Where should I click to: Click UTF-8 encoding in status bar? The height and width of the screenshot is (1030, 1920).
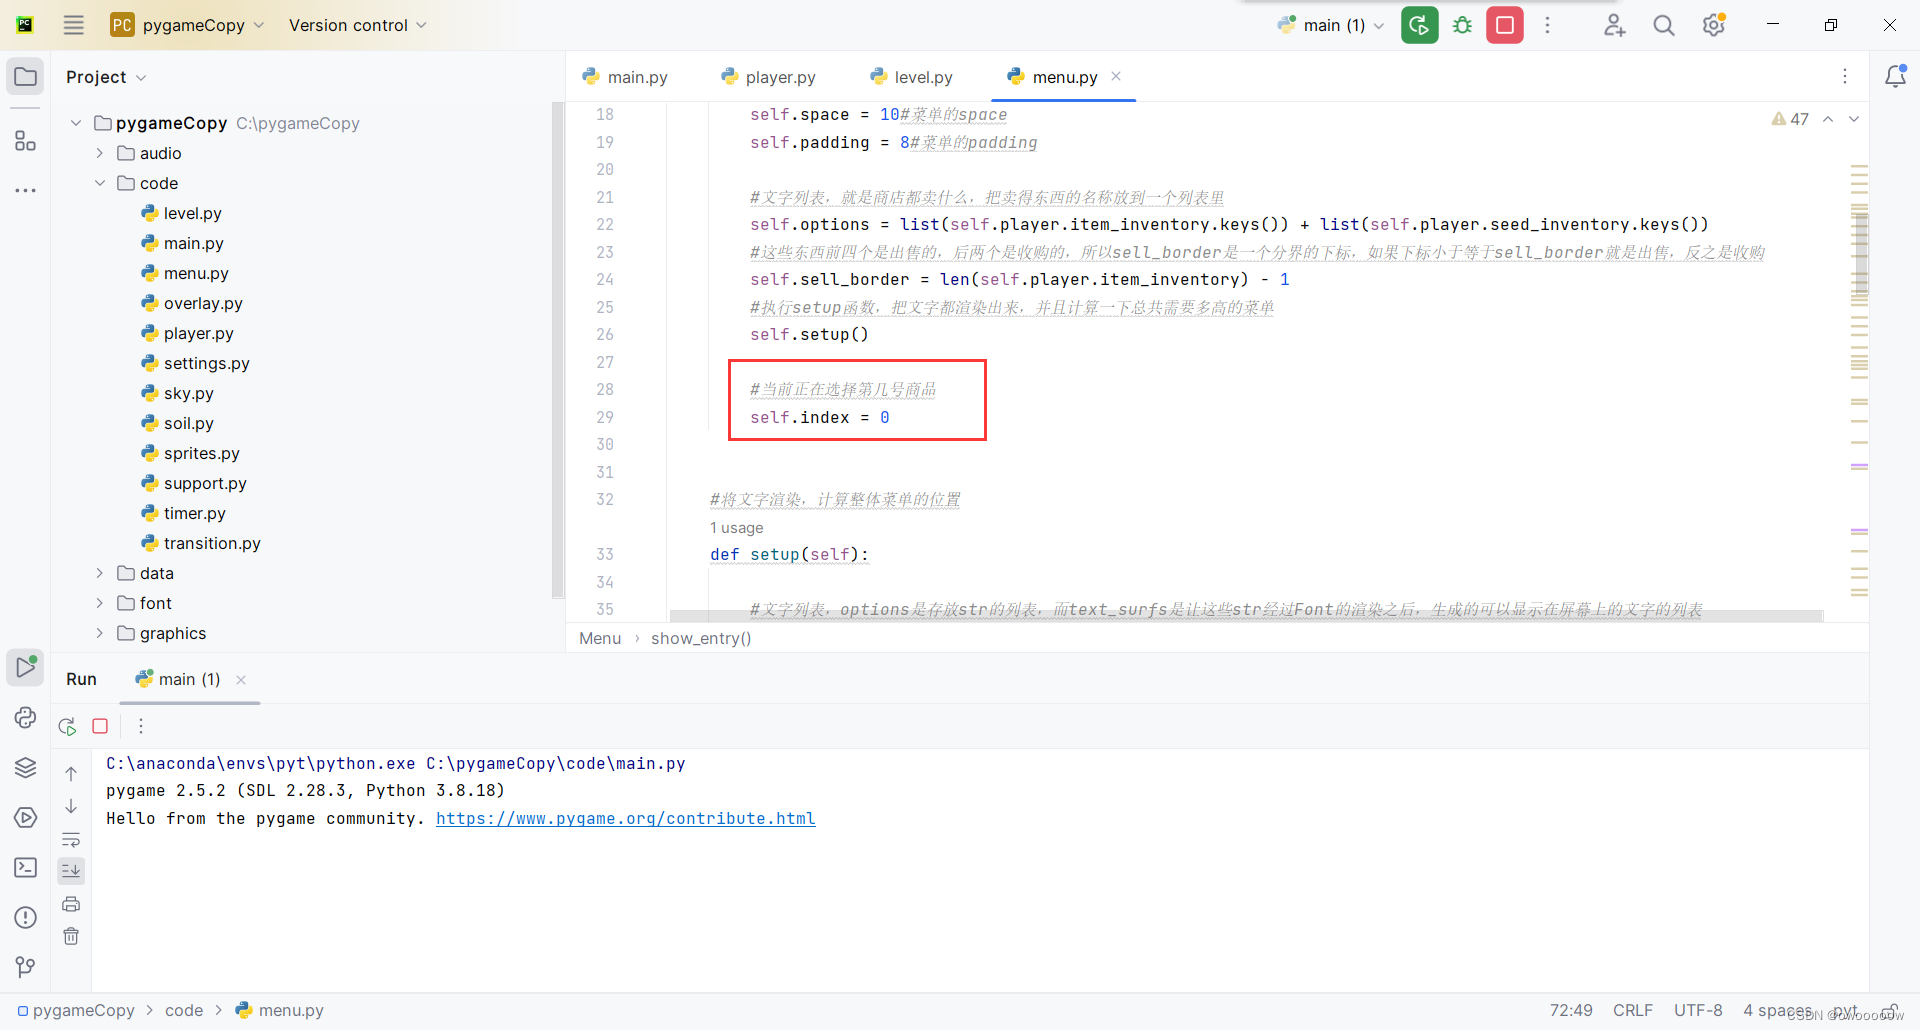tap(1698, 1010)
